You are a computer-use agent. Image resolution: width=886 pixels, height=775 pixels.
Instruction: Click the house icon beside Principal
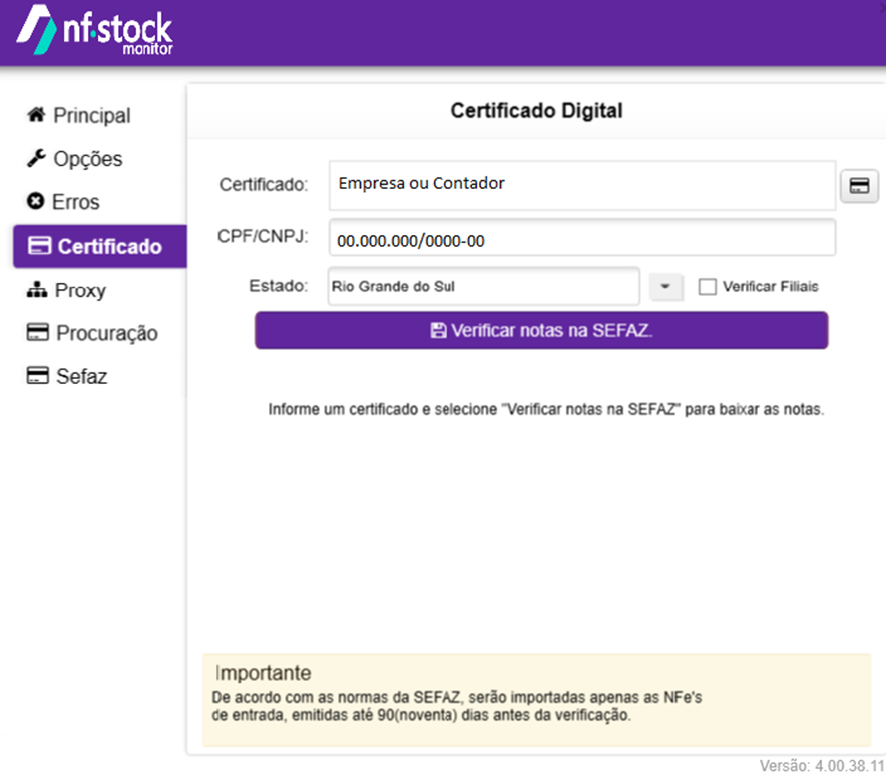pos(36,115)
